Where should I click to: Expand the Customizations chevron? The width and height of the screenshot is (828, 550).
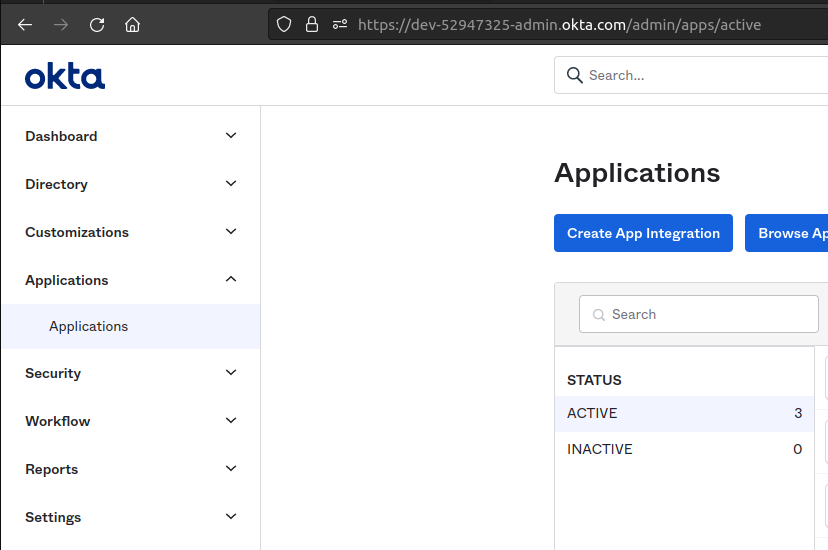231,232
